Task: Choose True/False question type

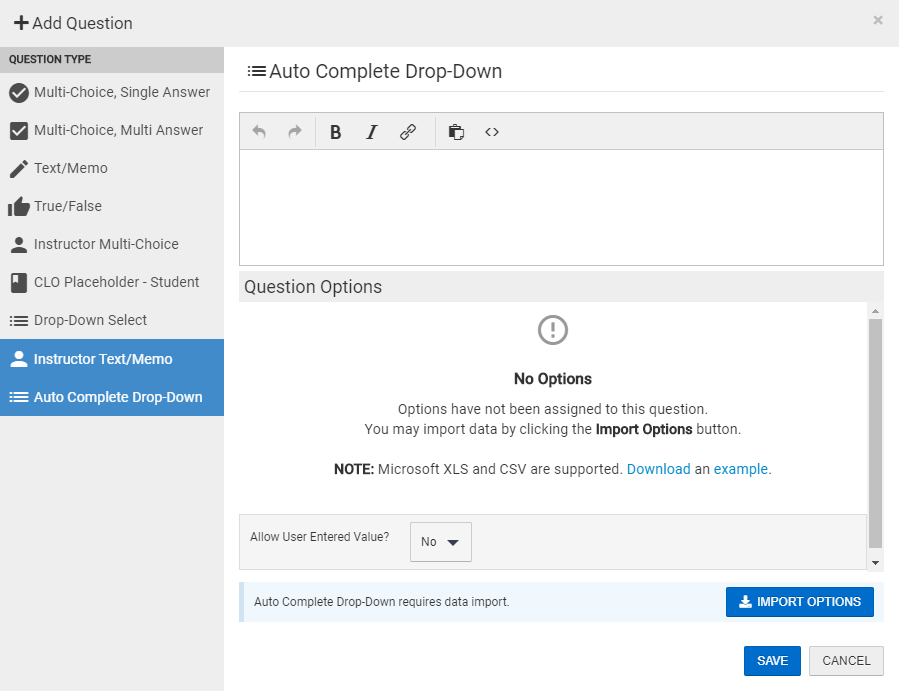Action: (x=112, y=206)
